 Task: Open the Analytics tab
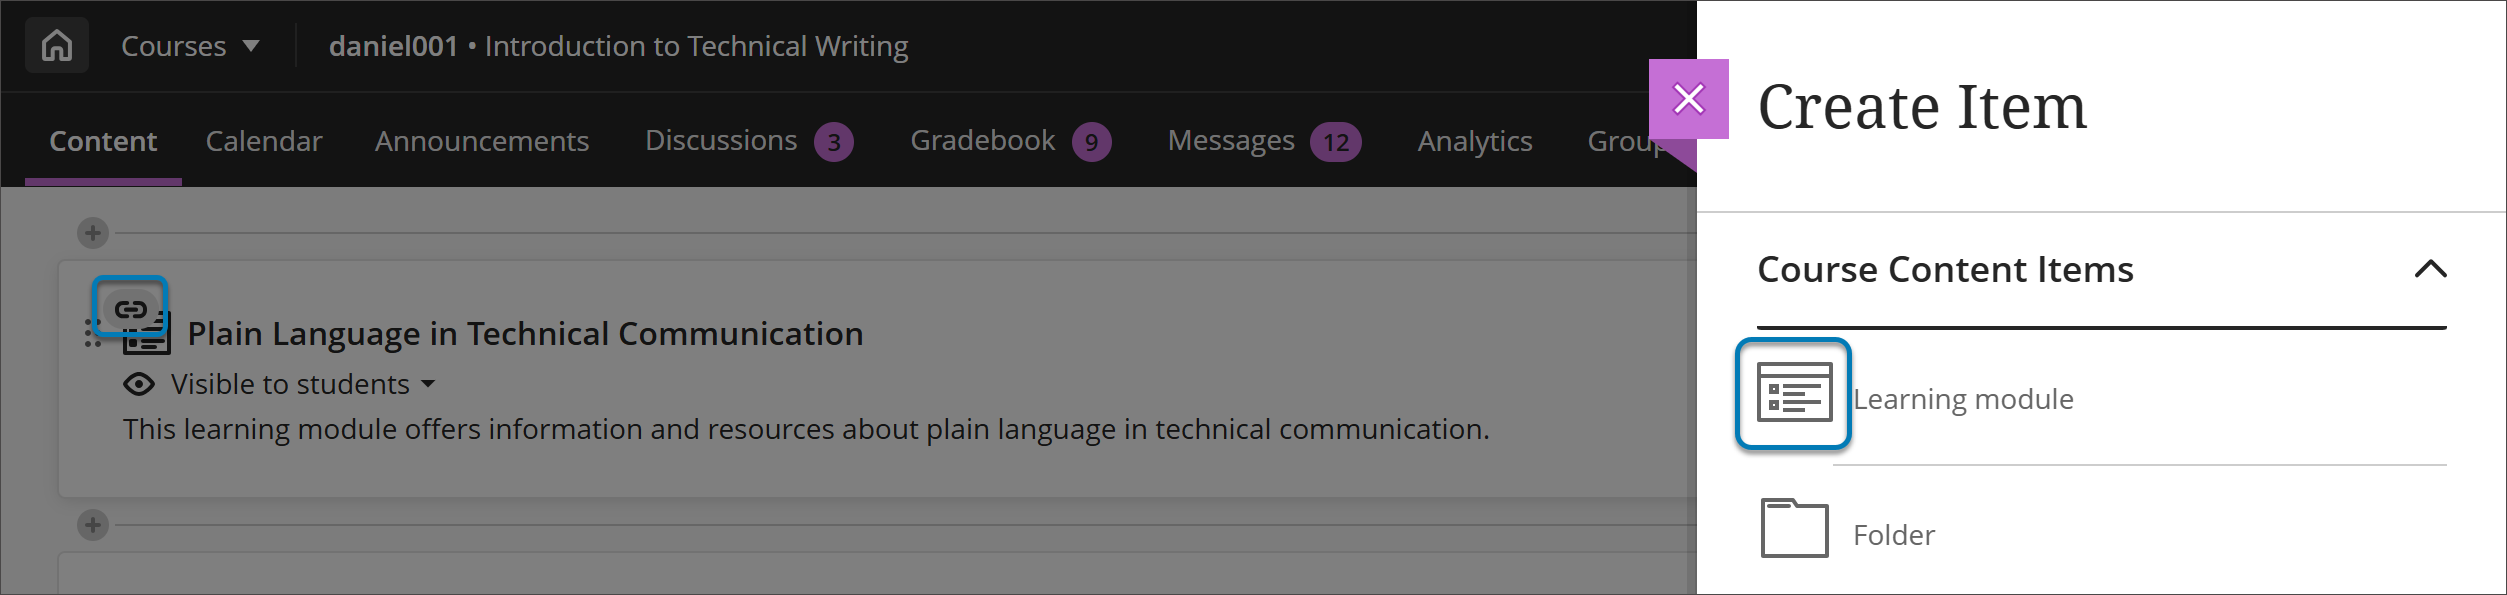pyautogui.click(x=1474, y=141)
